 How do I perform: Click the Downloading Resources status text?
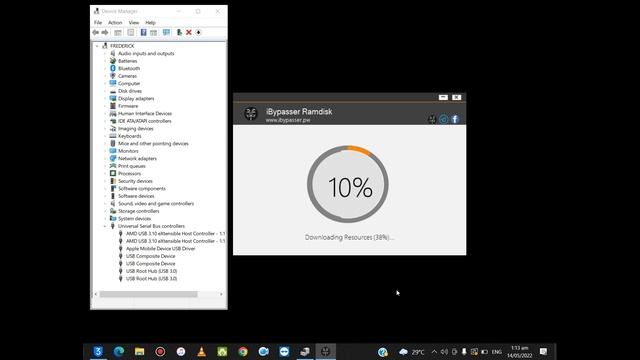(x=349, y=237)
